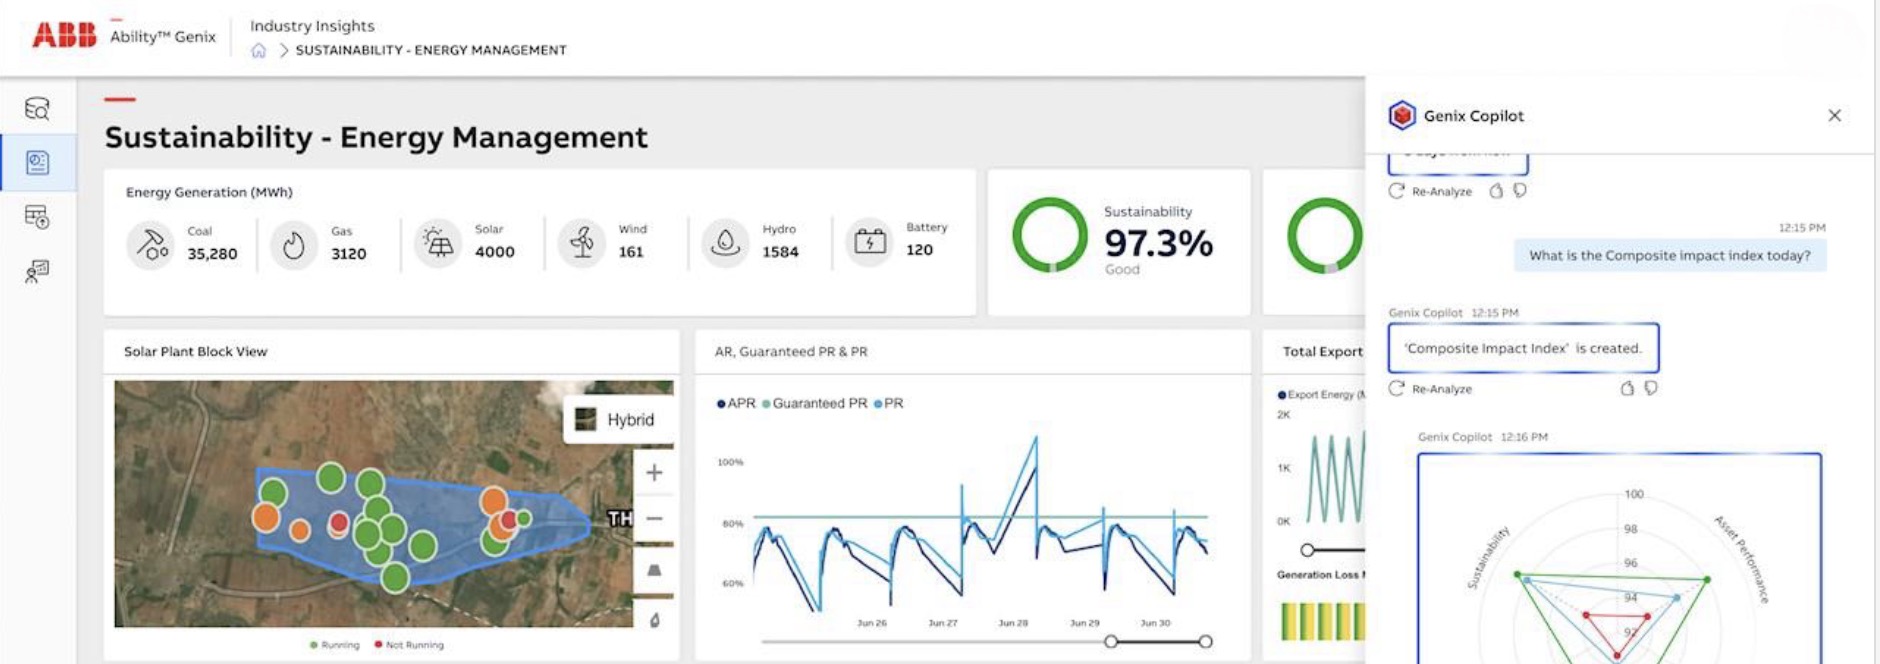Toggle Guaranteed PR series in legend
Screen dimensions: 1880x664
[x=815, y=403]
